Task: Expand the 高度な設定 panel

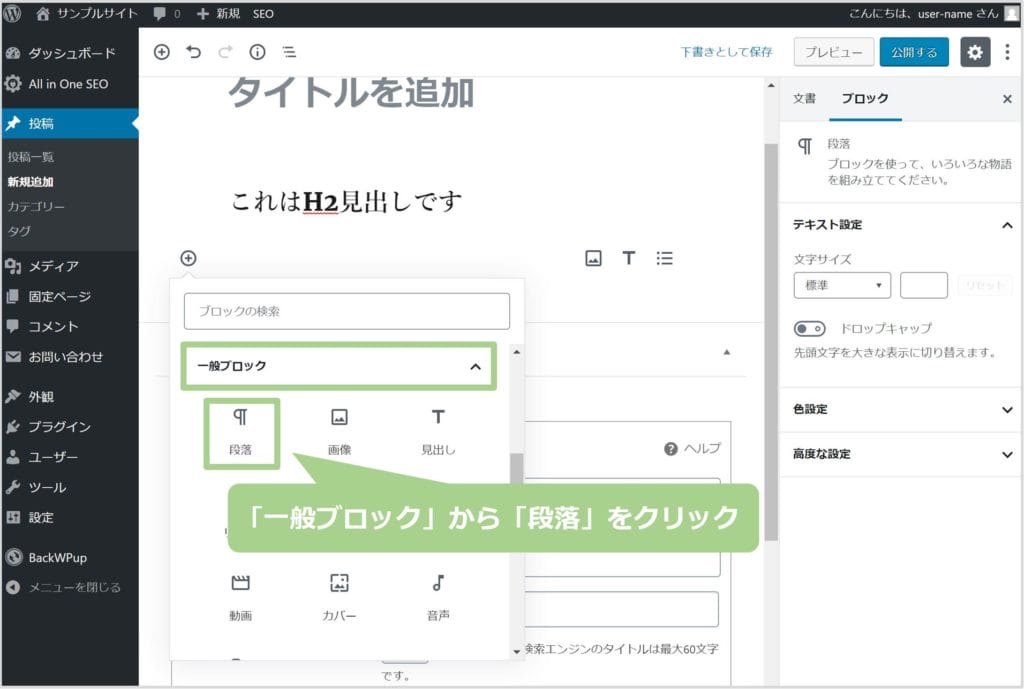Action: click(x=901, y=454)
